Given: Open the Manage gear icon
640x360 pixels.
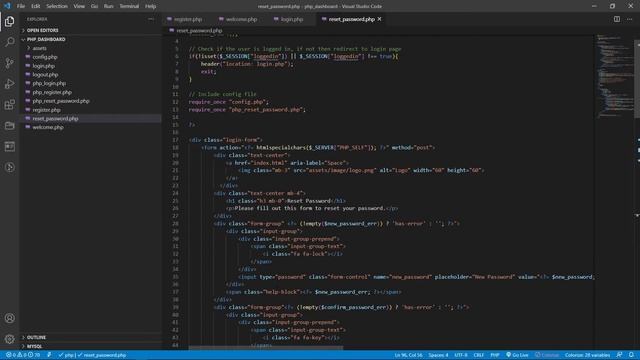Looking at the screenshot, I should [x=9, y=339].
